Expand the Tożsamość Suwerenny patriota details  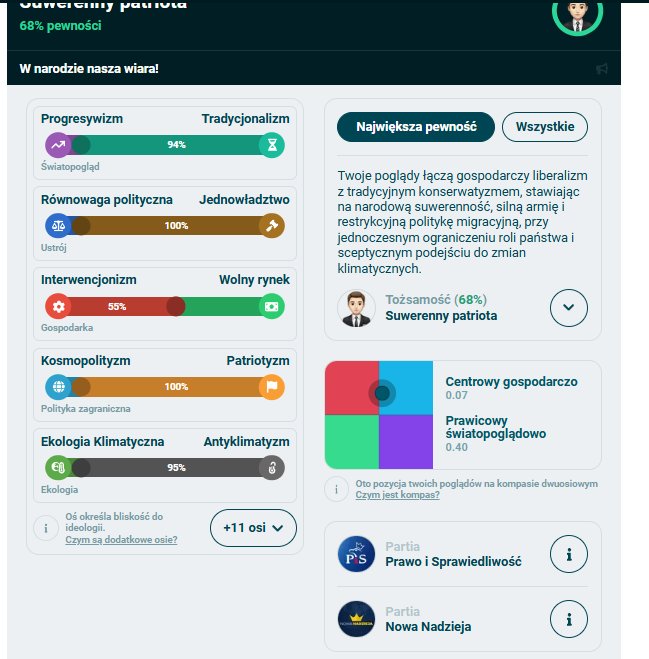pyautogui.click(x=569, y=308)
